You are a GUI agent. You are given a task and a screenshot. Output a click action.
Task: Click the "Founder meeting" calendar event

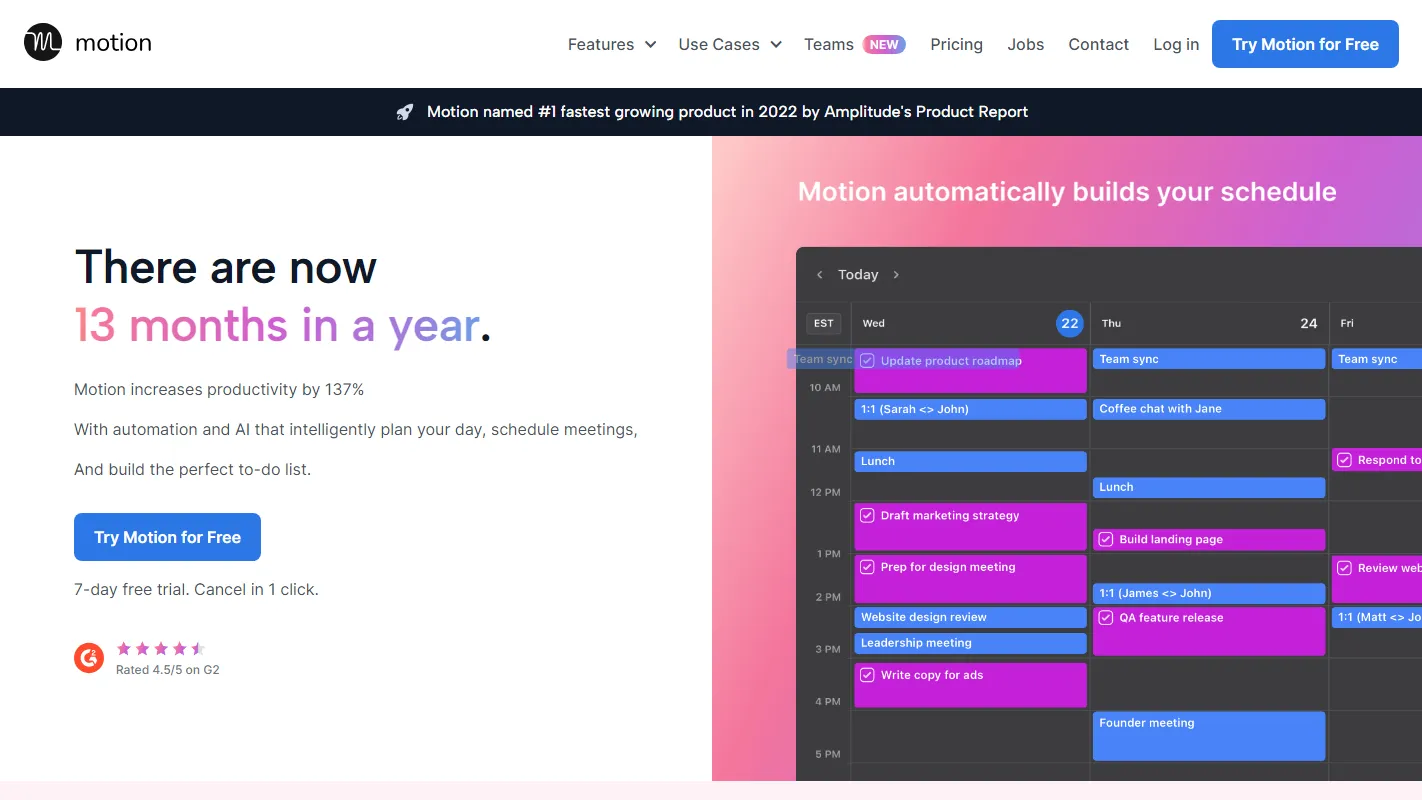[x=1208, y=736]
